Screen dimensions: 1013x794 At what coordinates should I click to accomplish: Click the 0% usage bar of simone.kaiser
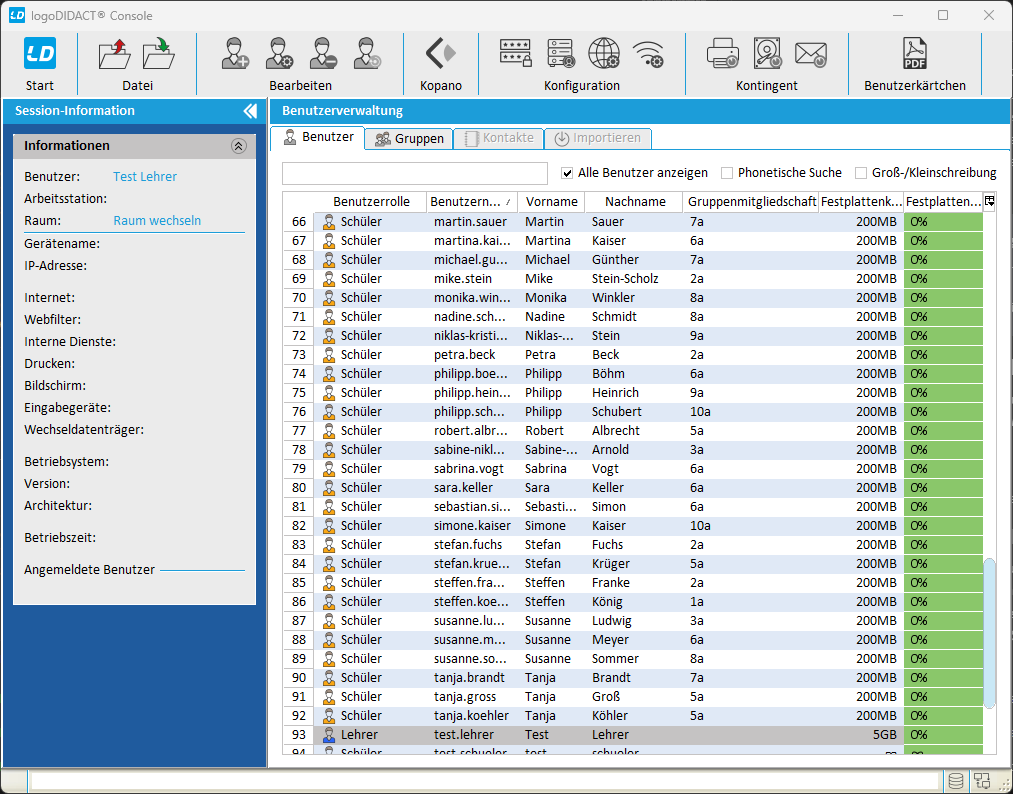coord(943,526)
